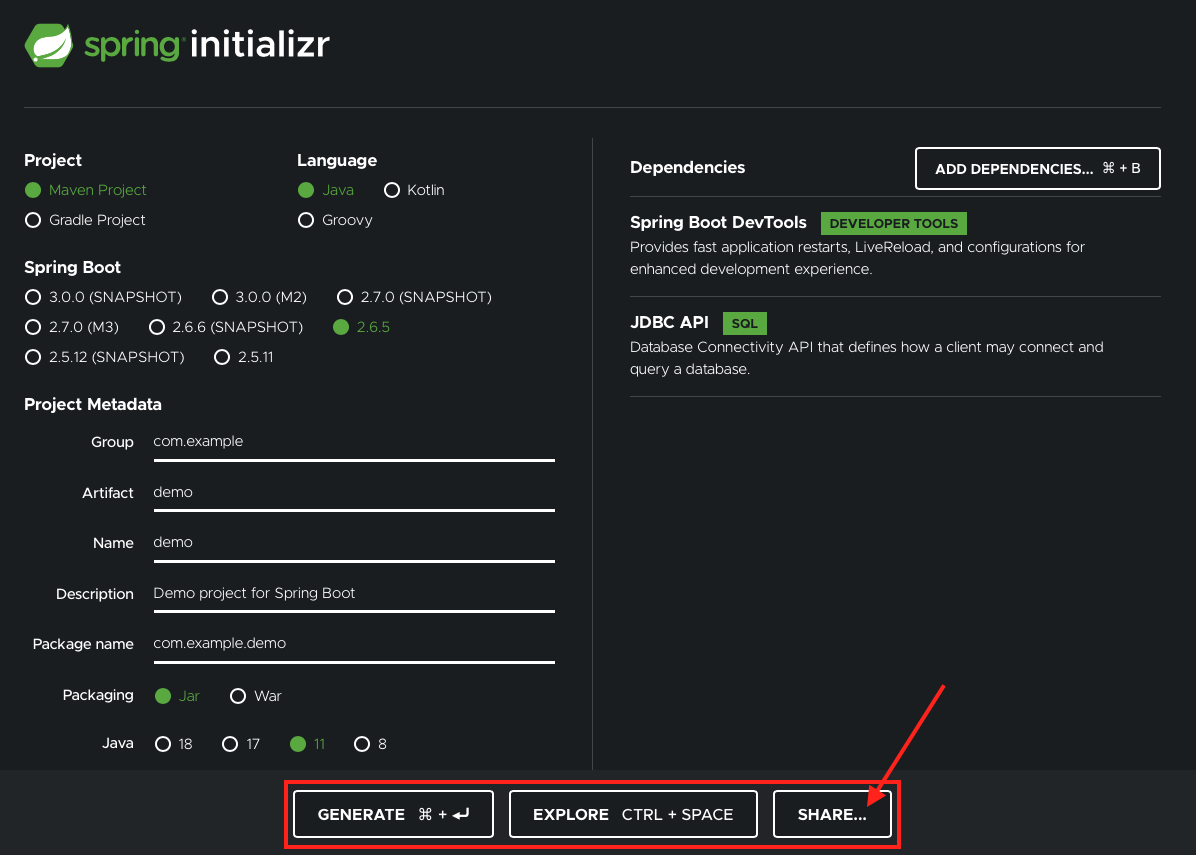
Task: Select Java version 17
Action: click(230, 744)
